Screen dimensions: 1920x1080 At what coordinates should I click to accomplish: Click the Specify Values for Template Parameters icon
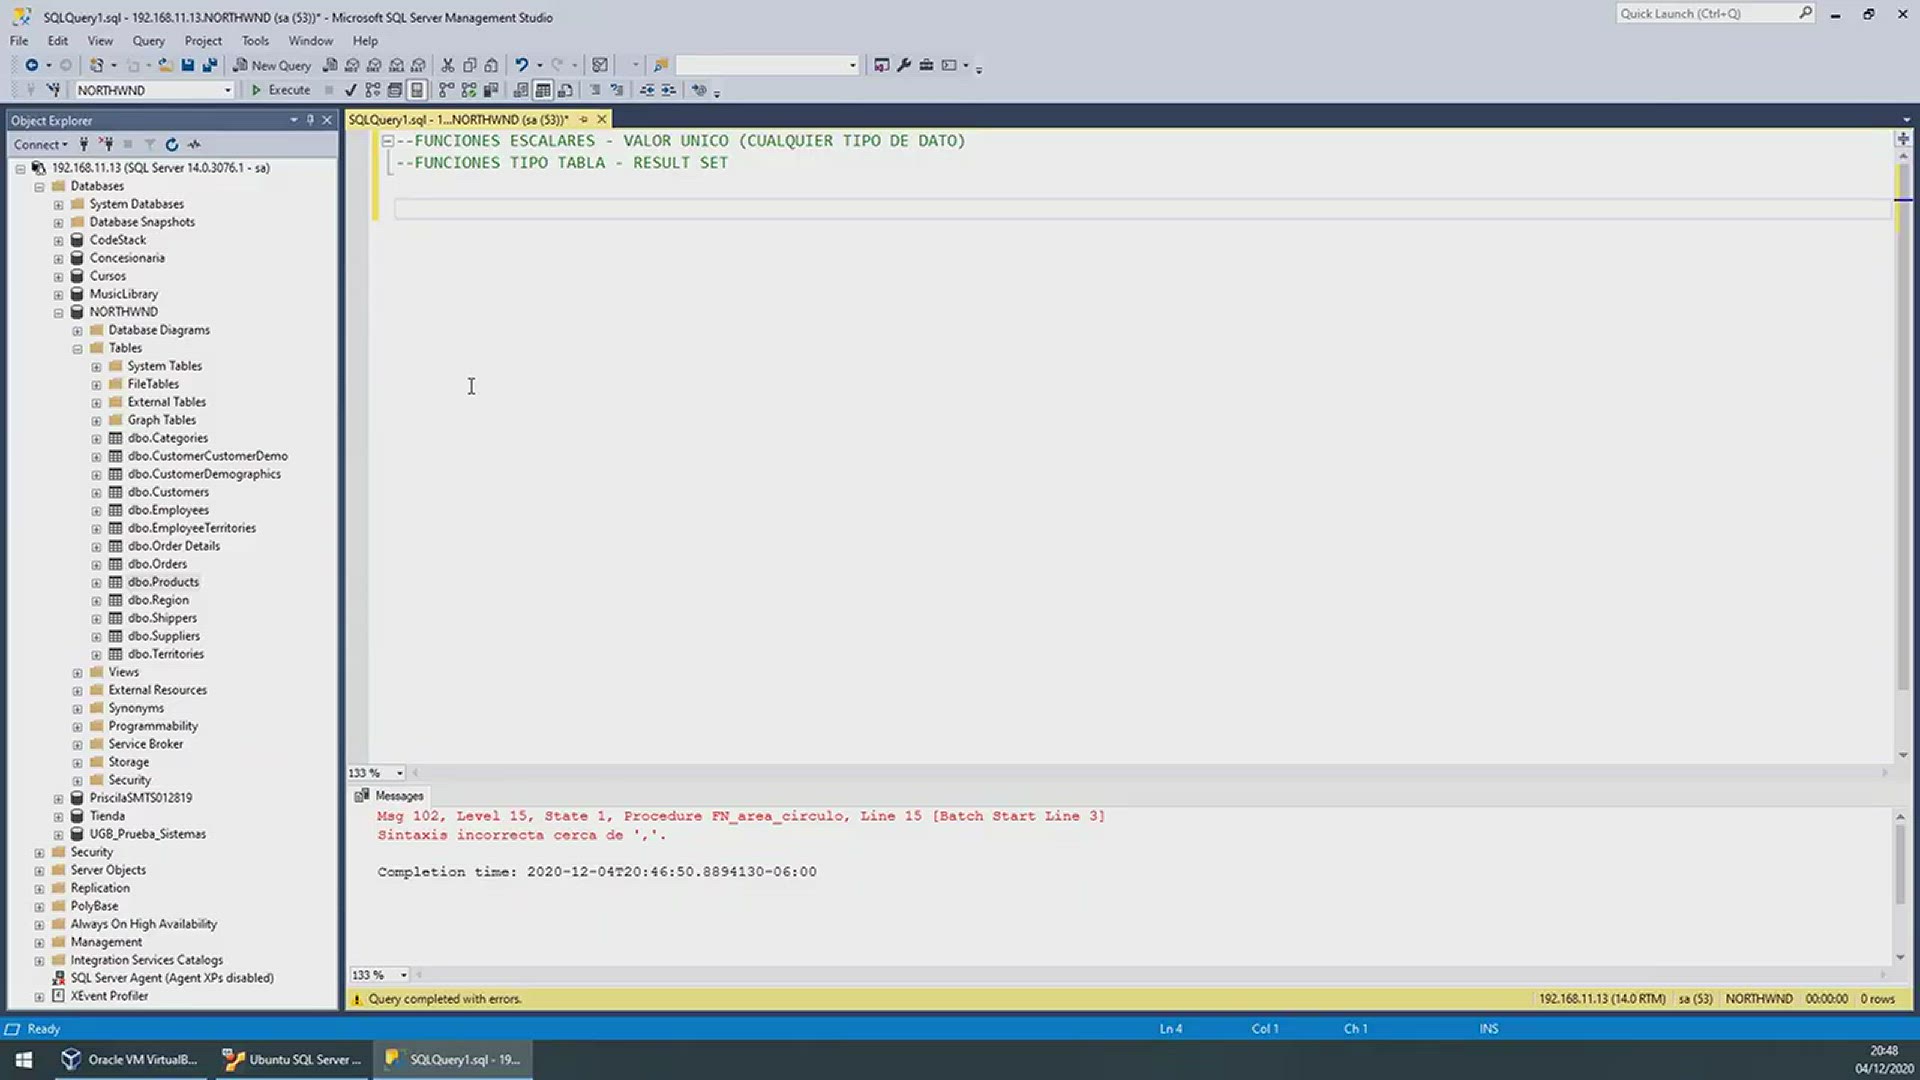(699, 90)
